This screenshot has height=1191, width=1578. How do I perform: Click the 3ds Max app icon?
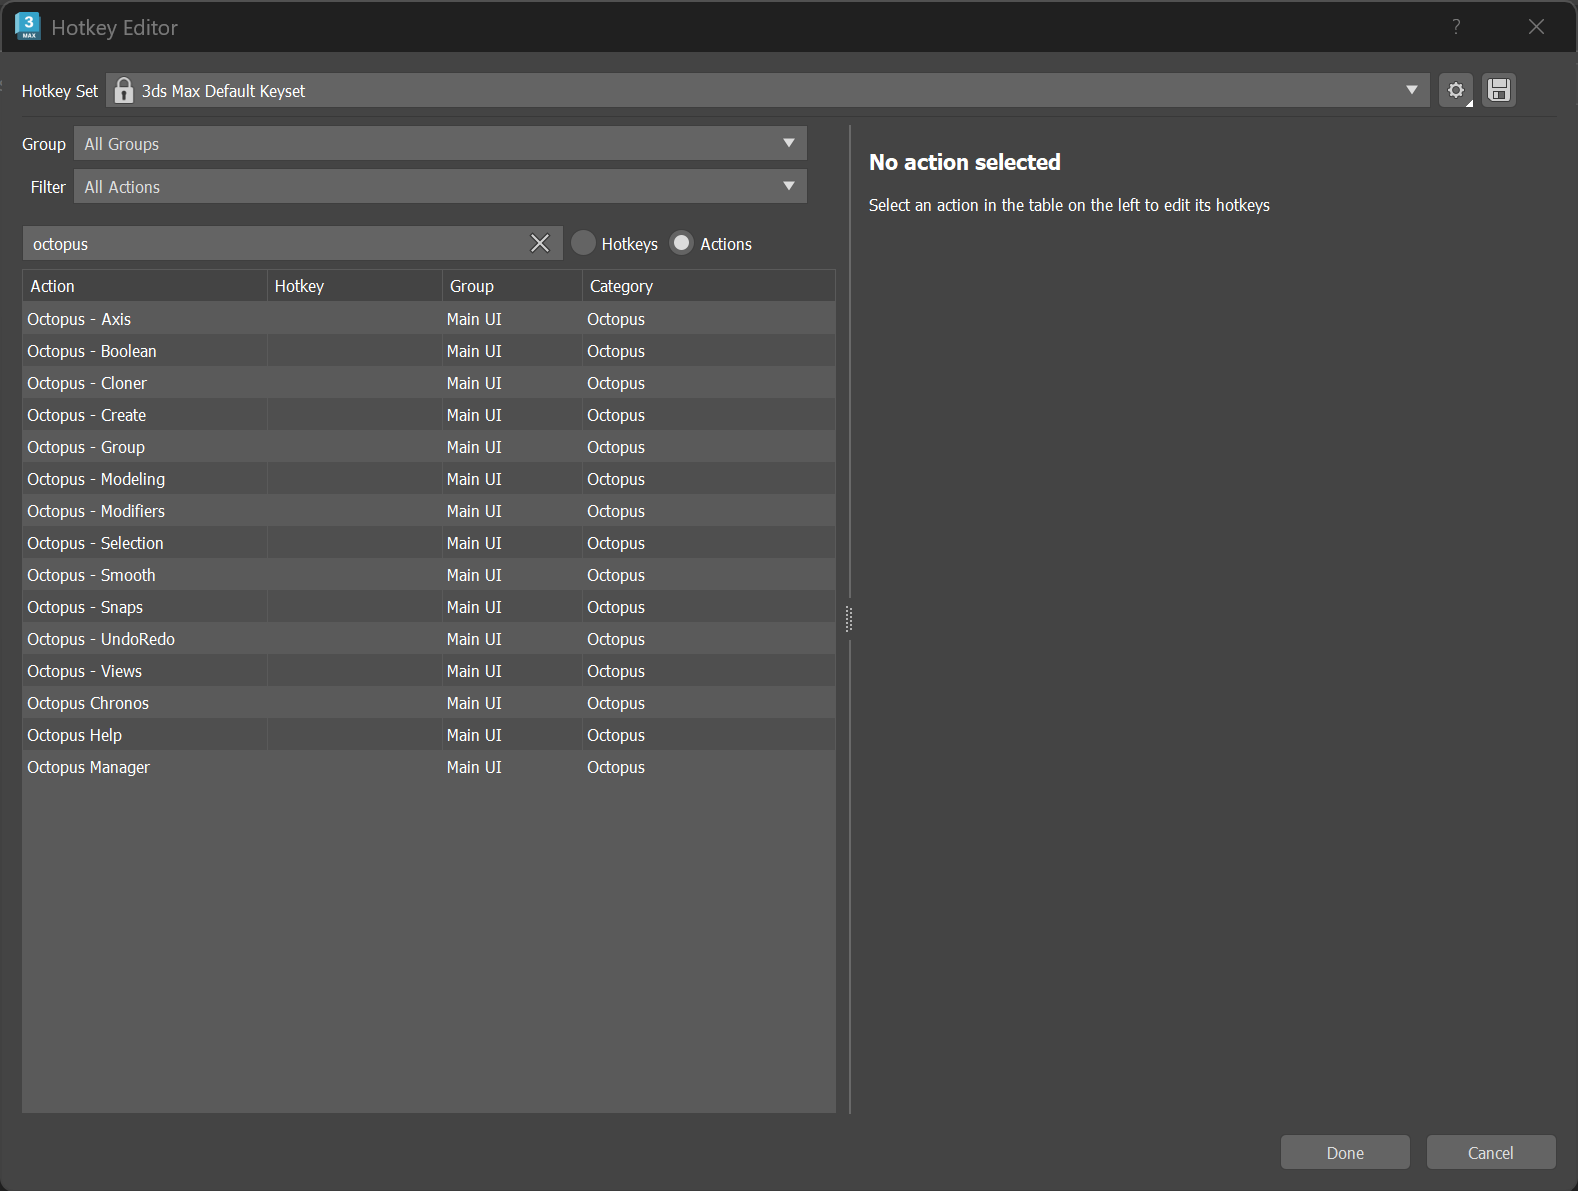(x=28, y=26)
